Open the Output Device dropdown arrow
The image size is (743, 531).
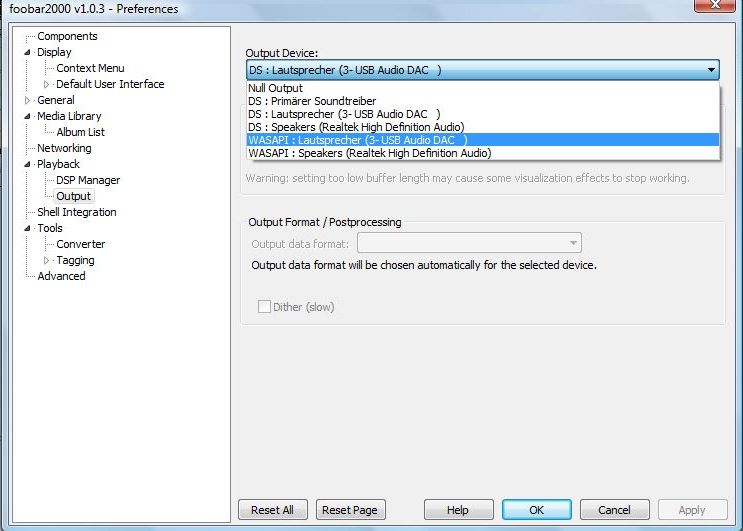[711, 70]
